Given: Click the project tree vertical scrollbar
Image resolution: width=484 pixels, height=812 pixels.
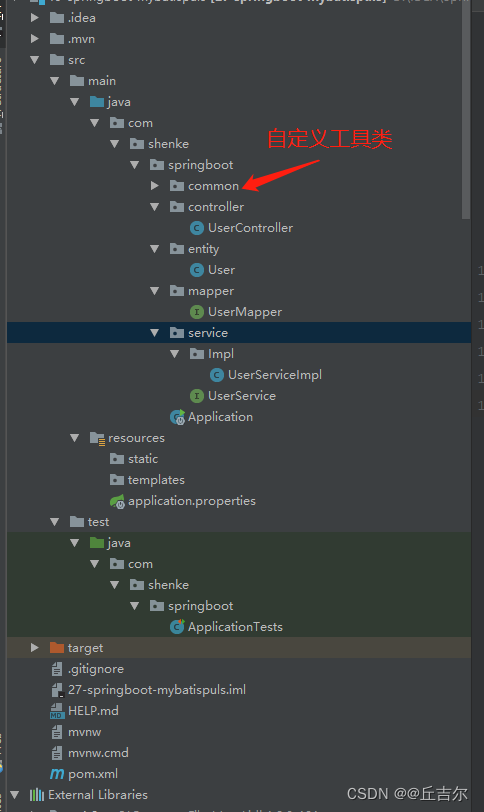Looking at the screenshot, I should 466,109.
